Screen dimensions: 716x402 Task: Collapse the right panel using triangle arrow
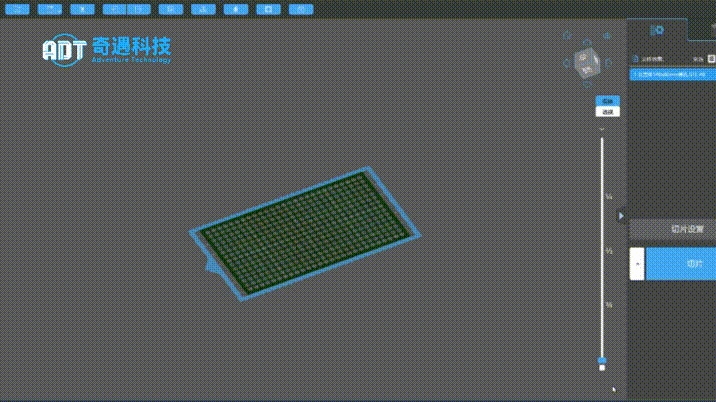(621, 216)
